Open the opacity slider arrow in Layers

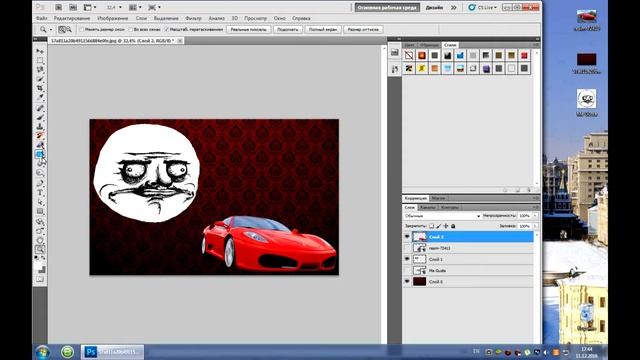click(x=535, y=216)
